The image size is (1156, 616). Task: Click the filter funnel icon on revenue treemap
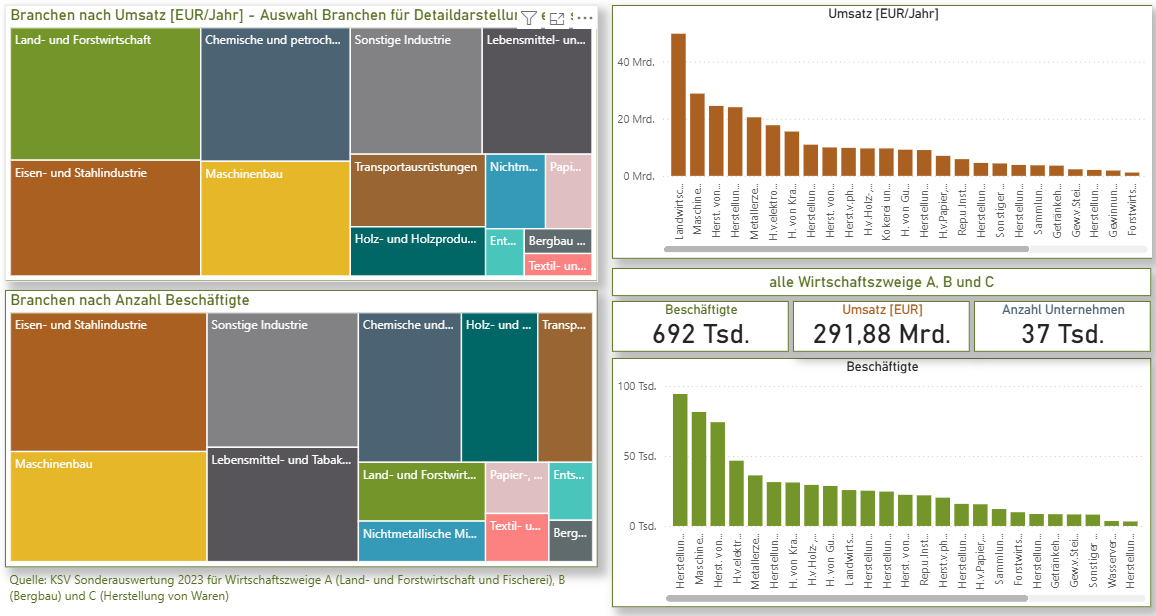(x=530, y=18)
